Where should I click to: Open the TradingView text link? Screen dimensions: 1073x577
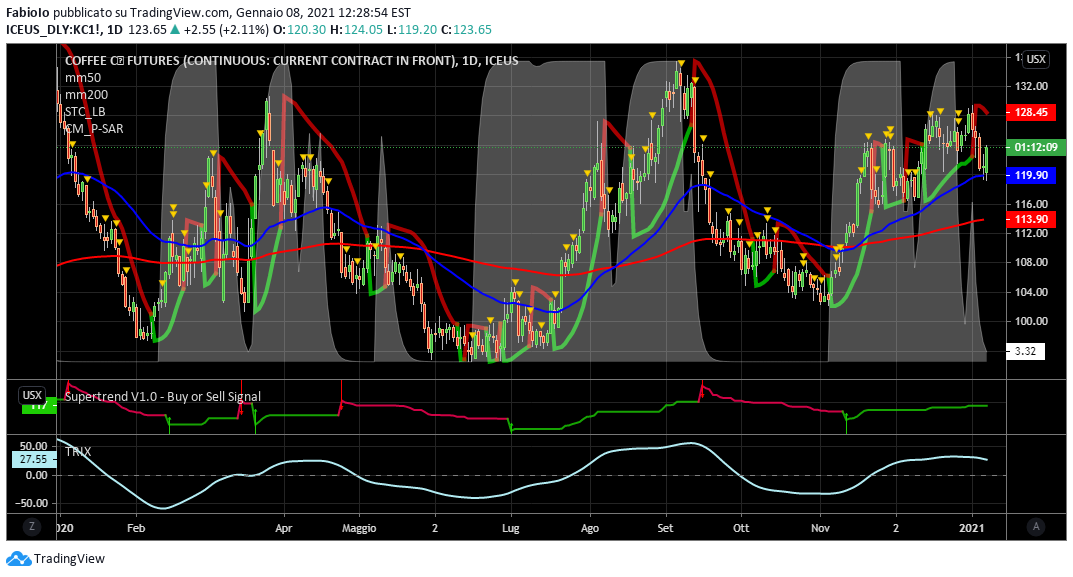click(x=69, y=559)
